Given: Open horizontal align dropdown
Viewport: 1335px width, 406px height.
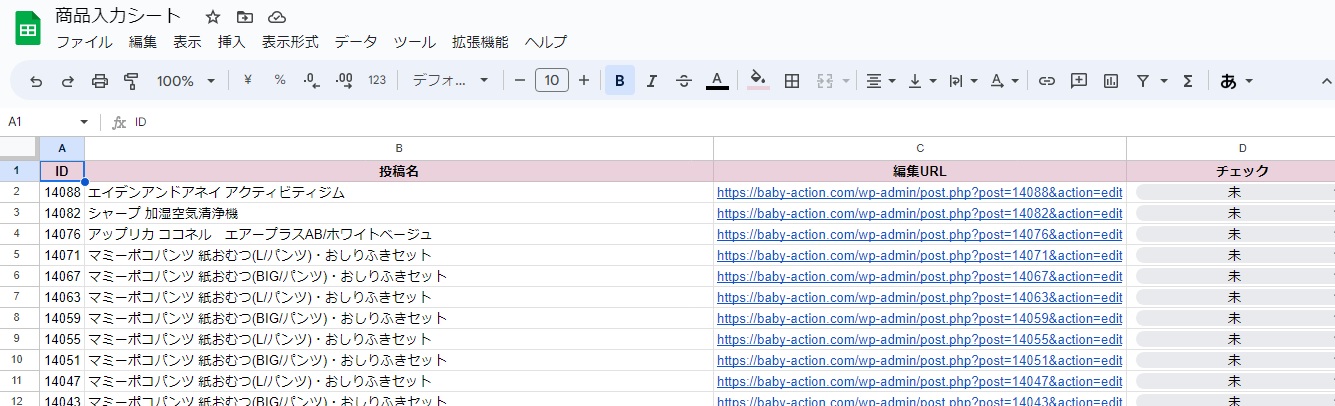Looking at the screenshot, I should (880, 81).
